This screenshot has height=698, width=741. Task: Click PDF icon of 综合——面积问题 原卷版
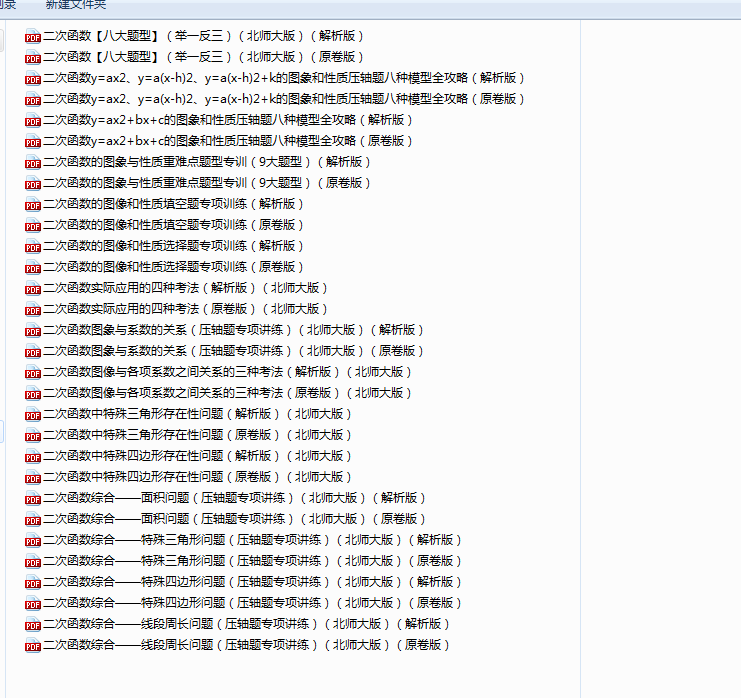point(33,519)
